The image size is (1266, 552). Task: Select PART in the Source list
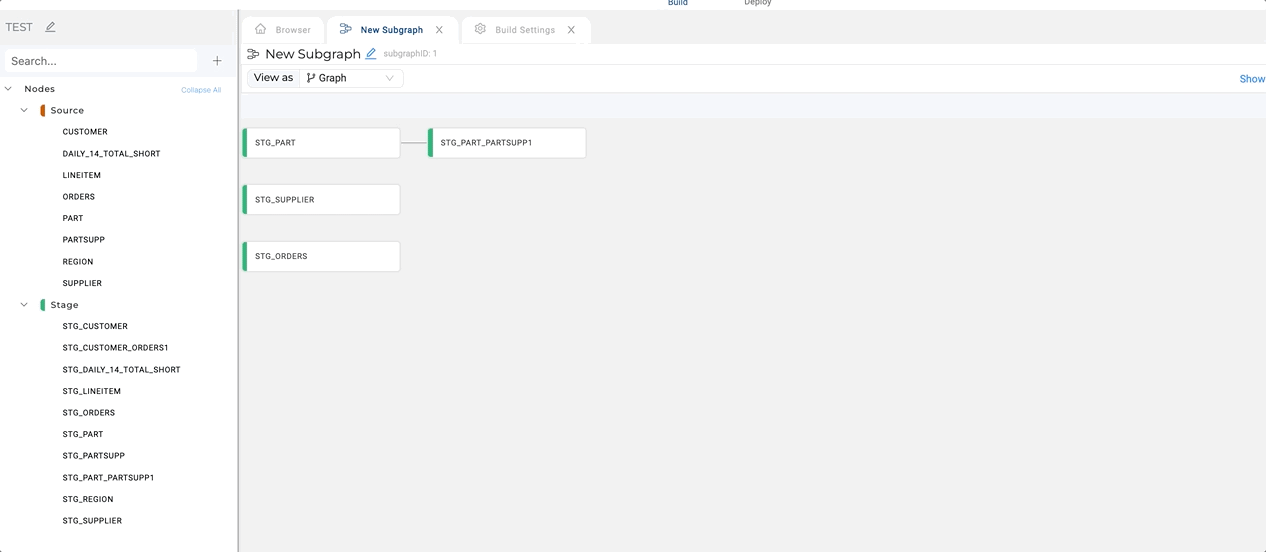click(x=73, y=218)
